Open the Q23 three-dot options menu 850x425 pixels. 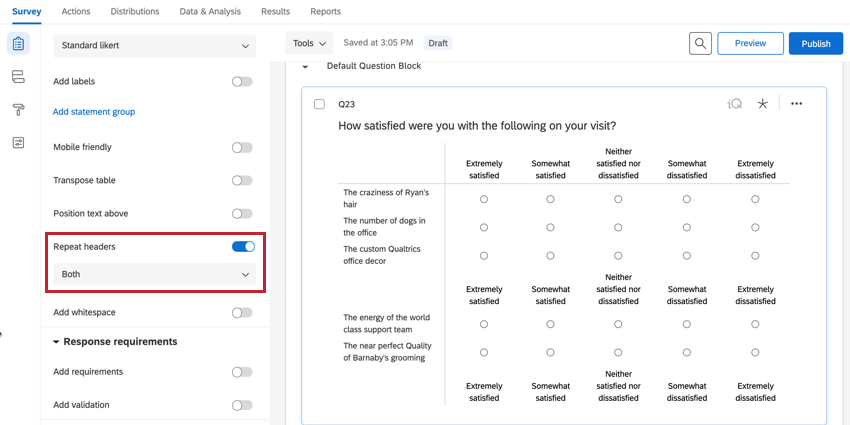pyautogui.click(x=796, y=104)
